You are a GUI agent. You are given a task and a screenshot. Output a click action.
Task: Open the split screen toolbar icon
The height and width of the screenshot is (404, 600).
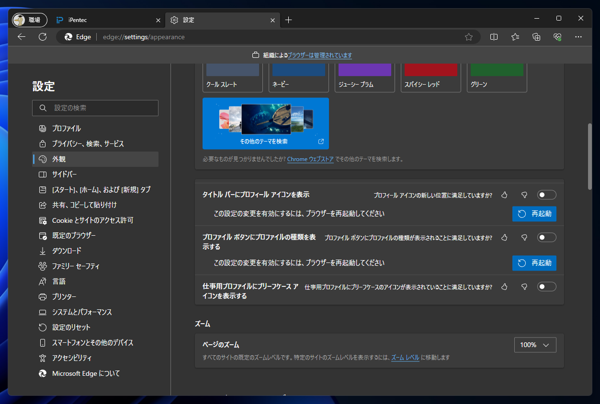click(494, 37)
